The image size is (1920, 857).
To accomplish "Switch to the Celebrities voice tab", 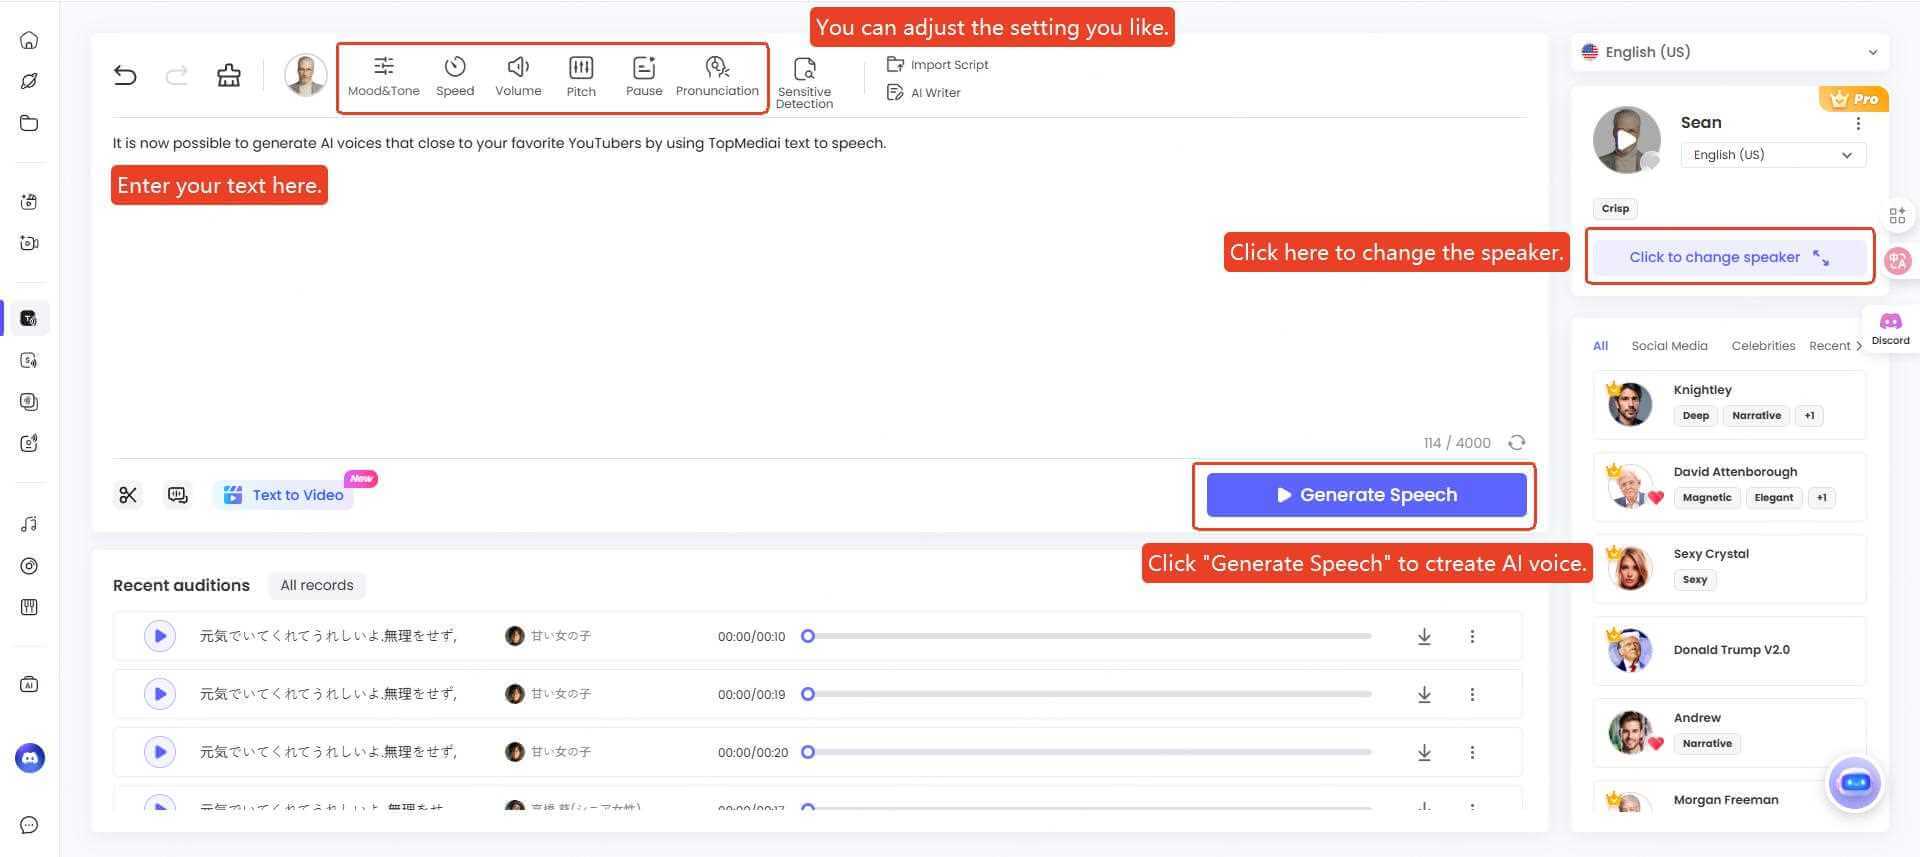I will pos(1763,346).
